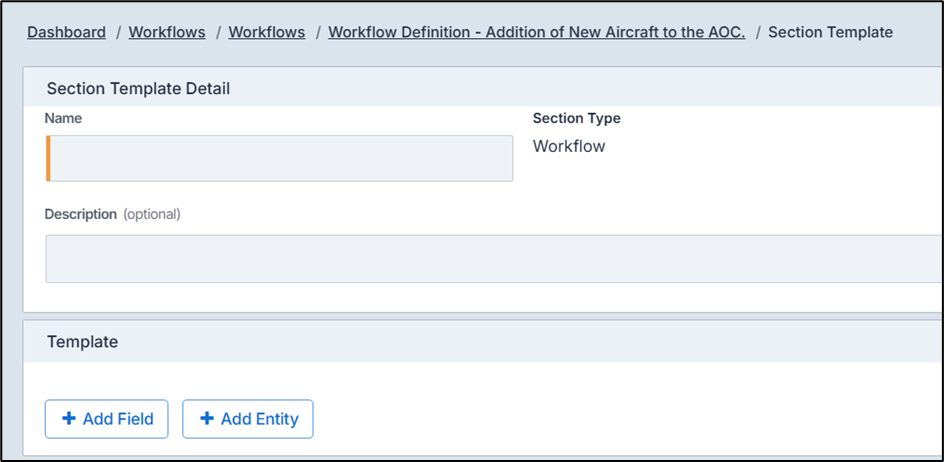
Task: Focus the Name input field
Action: 281,159
